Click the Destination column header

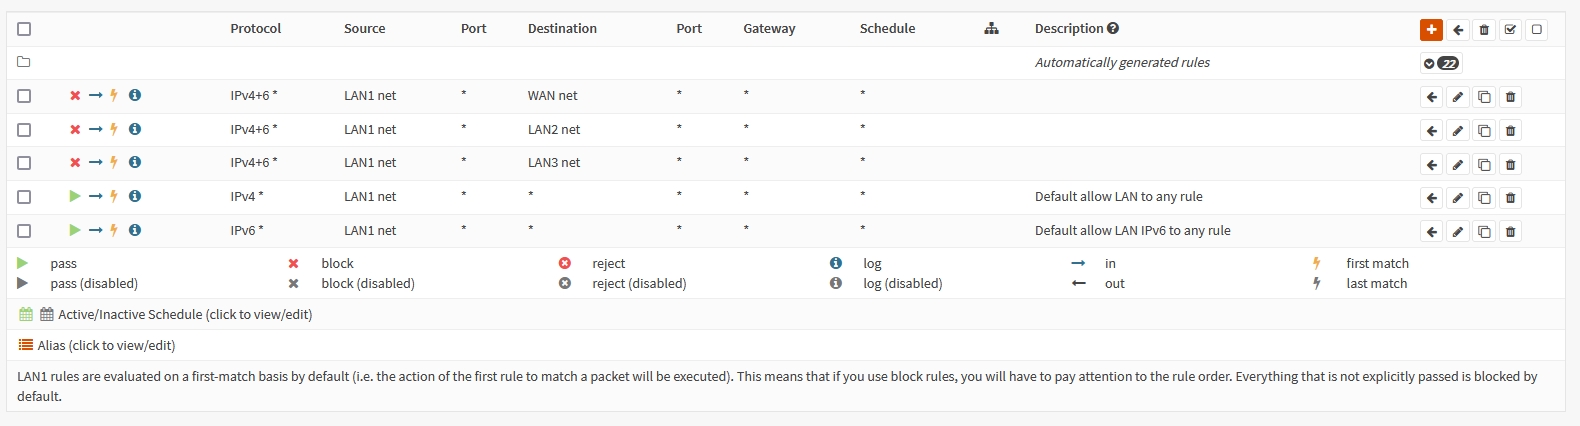click(562, 29)
